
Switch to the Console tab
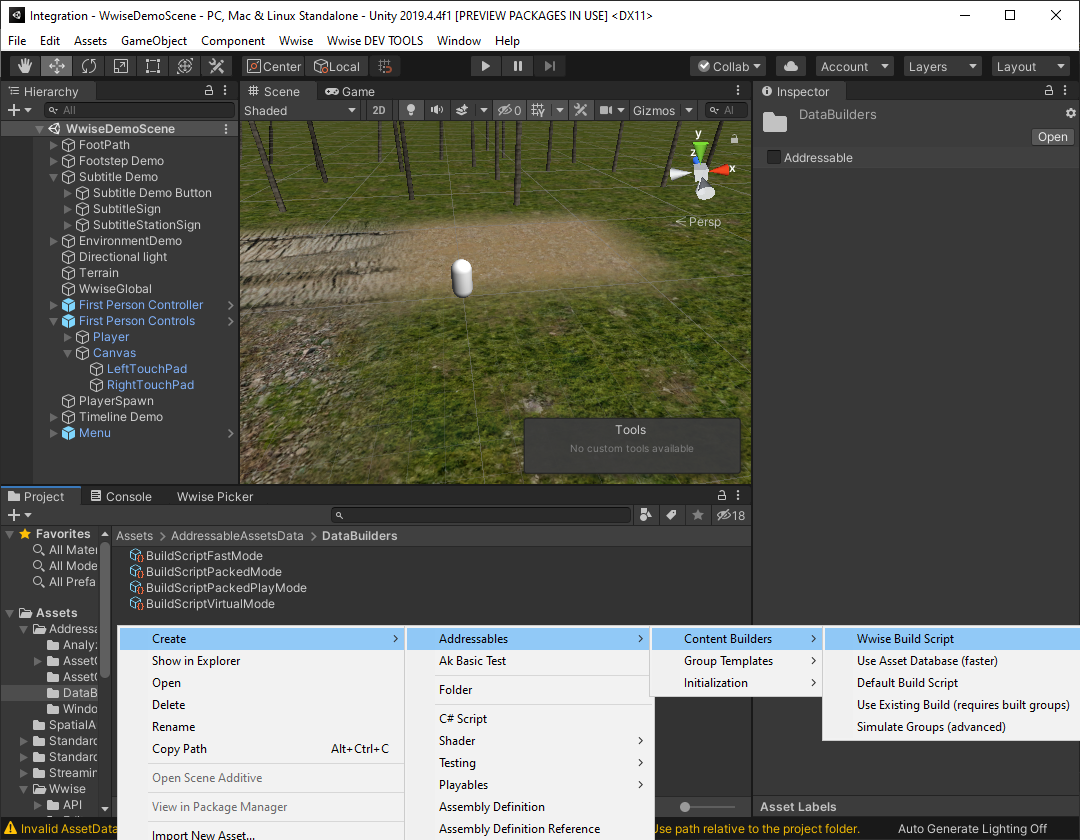pyautogui.click(x=120, y=496)
